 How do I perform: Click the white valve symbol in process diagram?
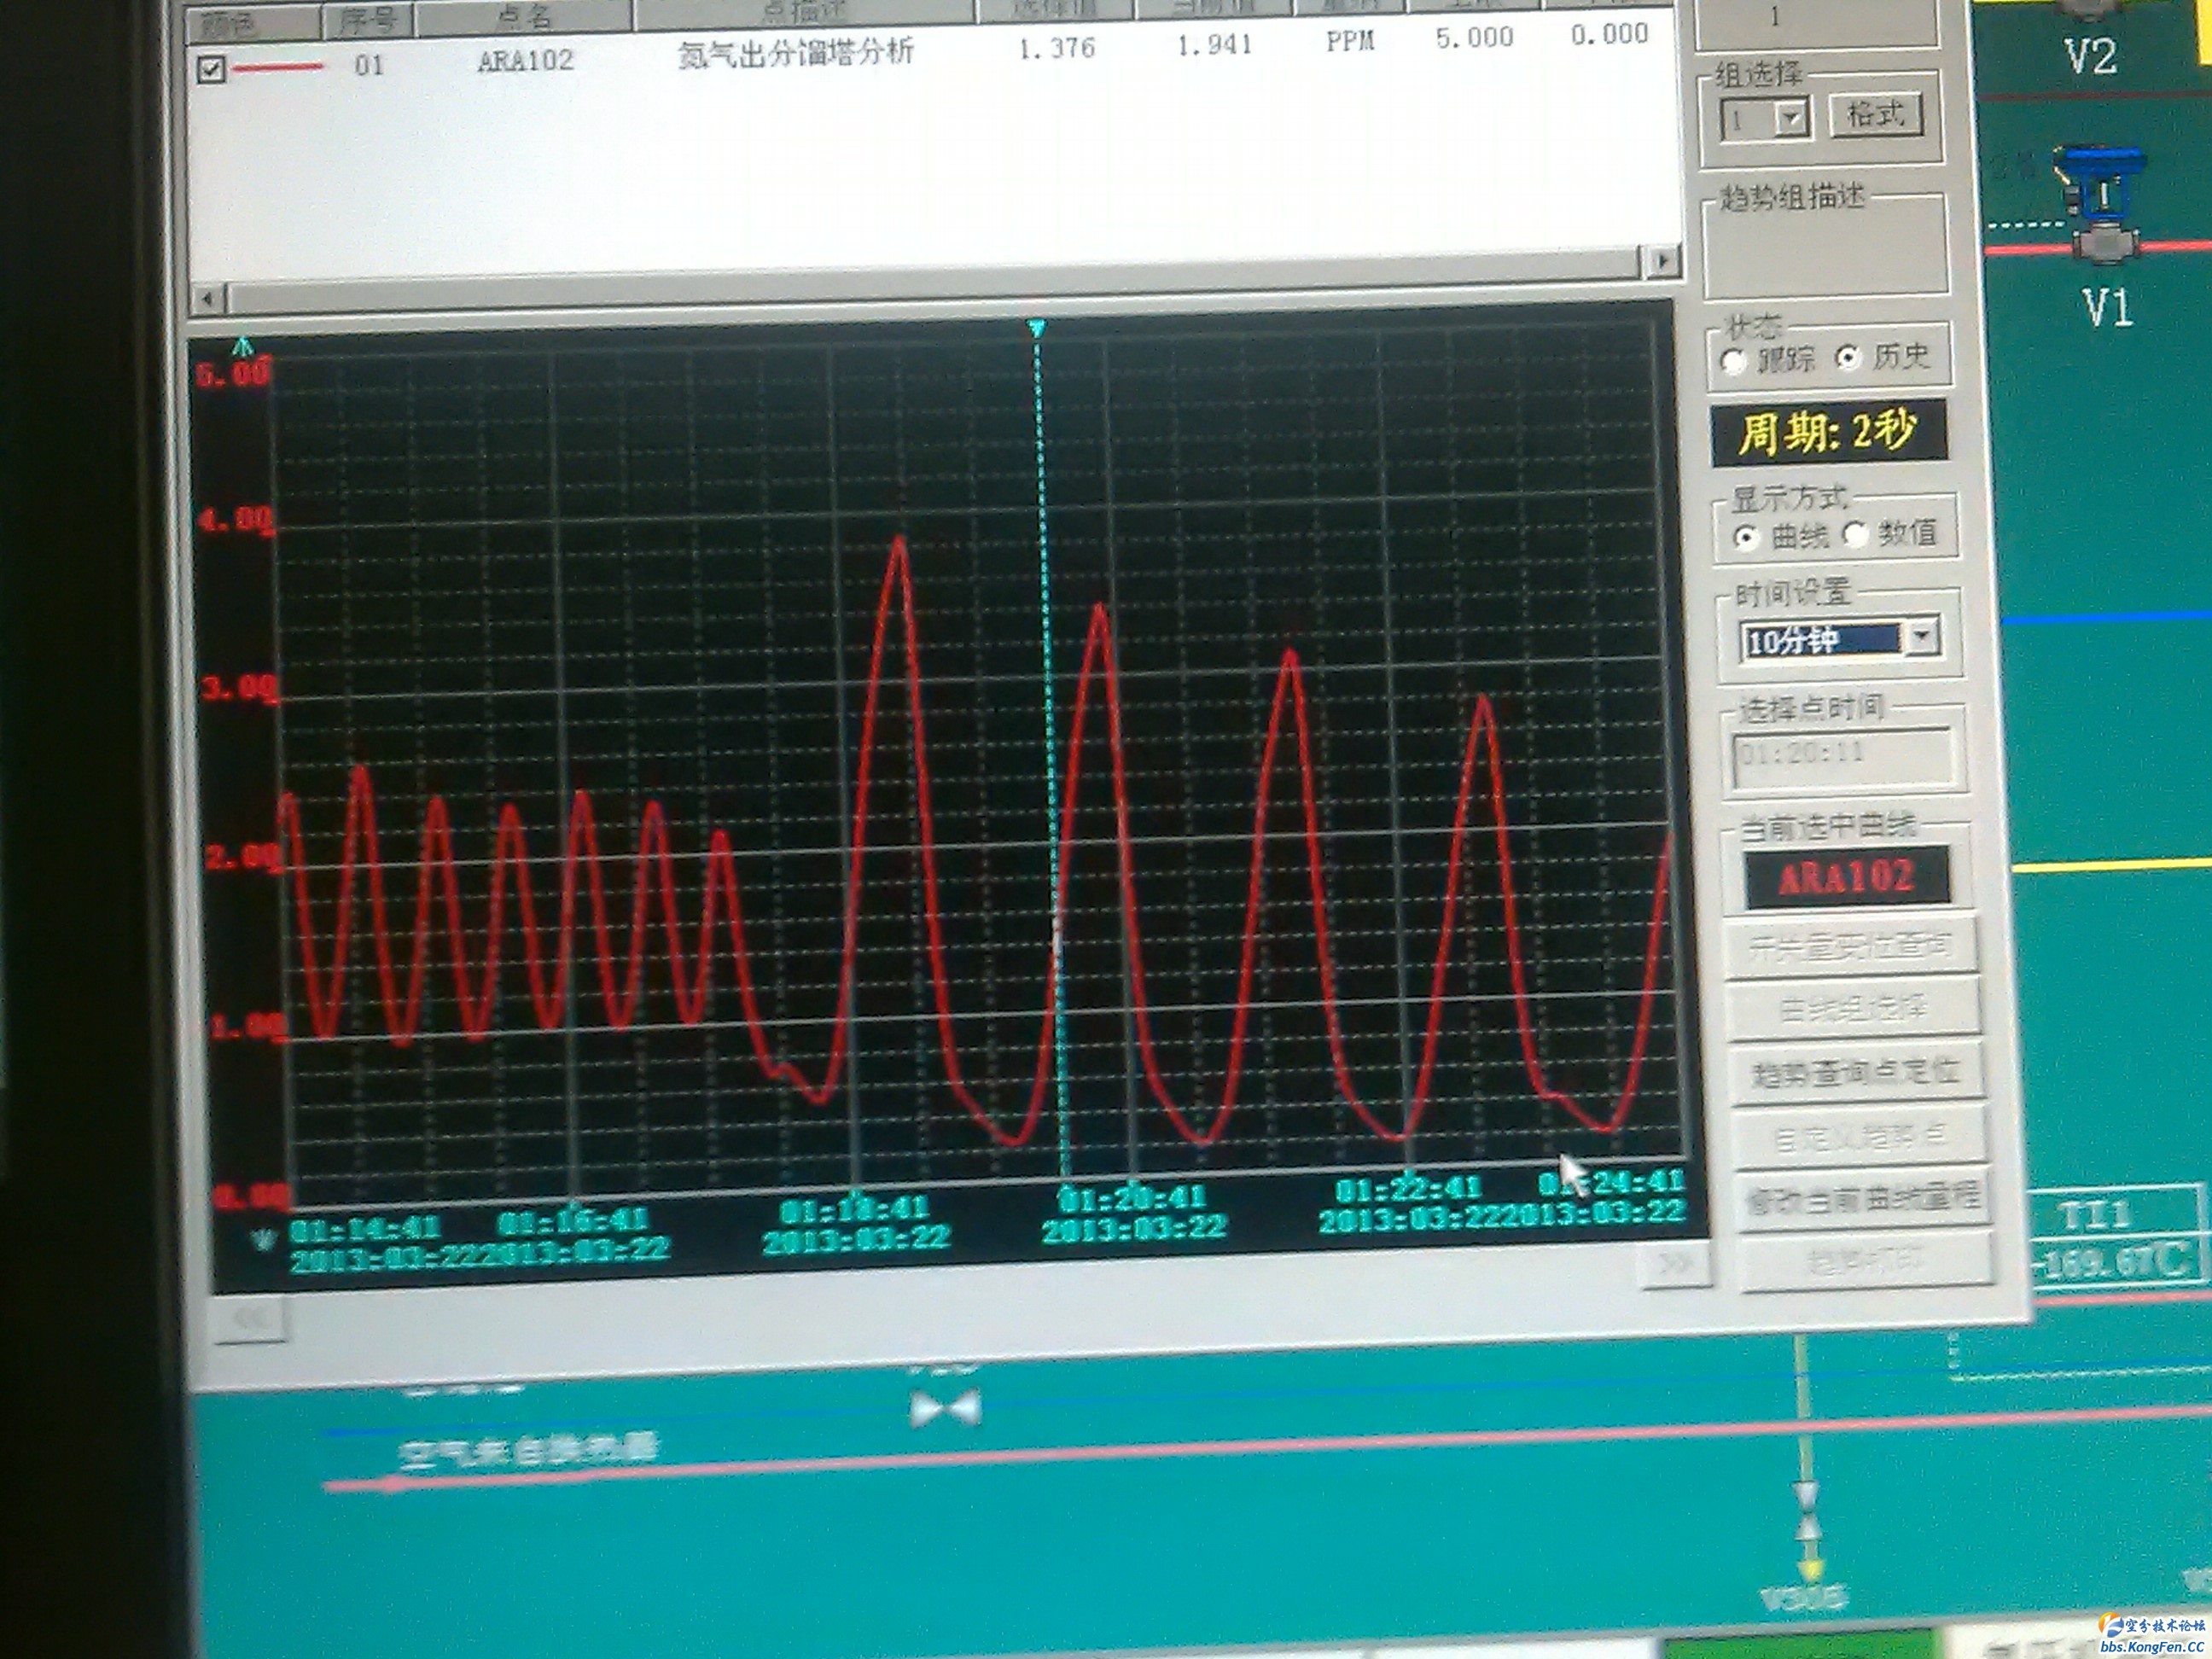(946, 1409)
